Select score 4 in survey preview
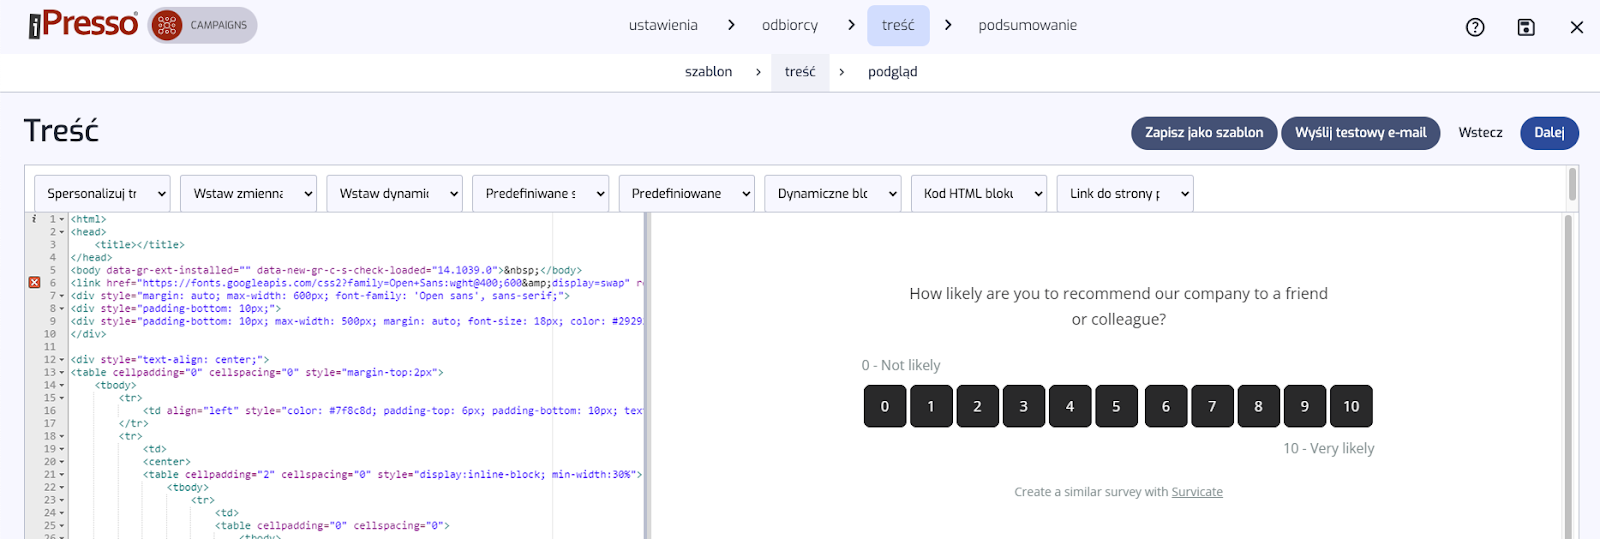 (x=1070, y=406)
